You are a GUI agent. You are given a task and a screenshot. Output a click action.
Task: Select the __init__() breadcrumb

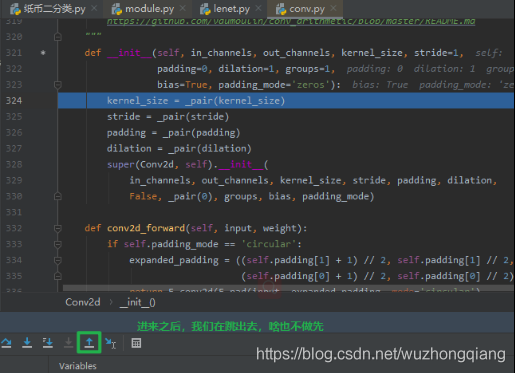[x=137, y=302]
